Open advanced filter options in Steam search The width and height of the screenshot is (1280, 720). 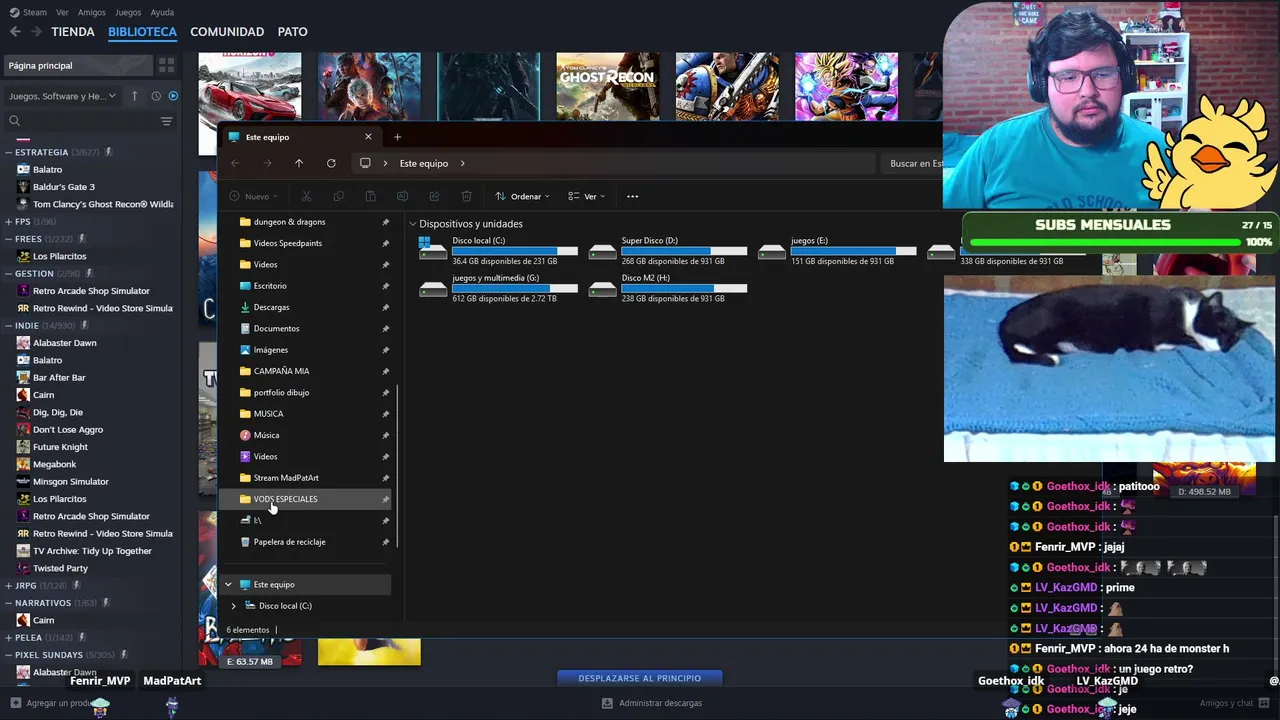tap(166, 121)
